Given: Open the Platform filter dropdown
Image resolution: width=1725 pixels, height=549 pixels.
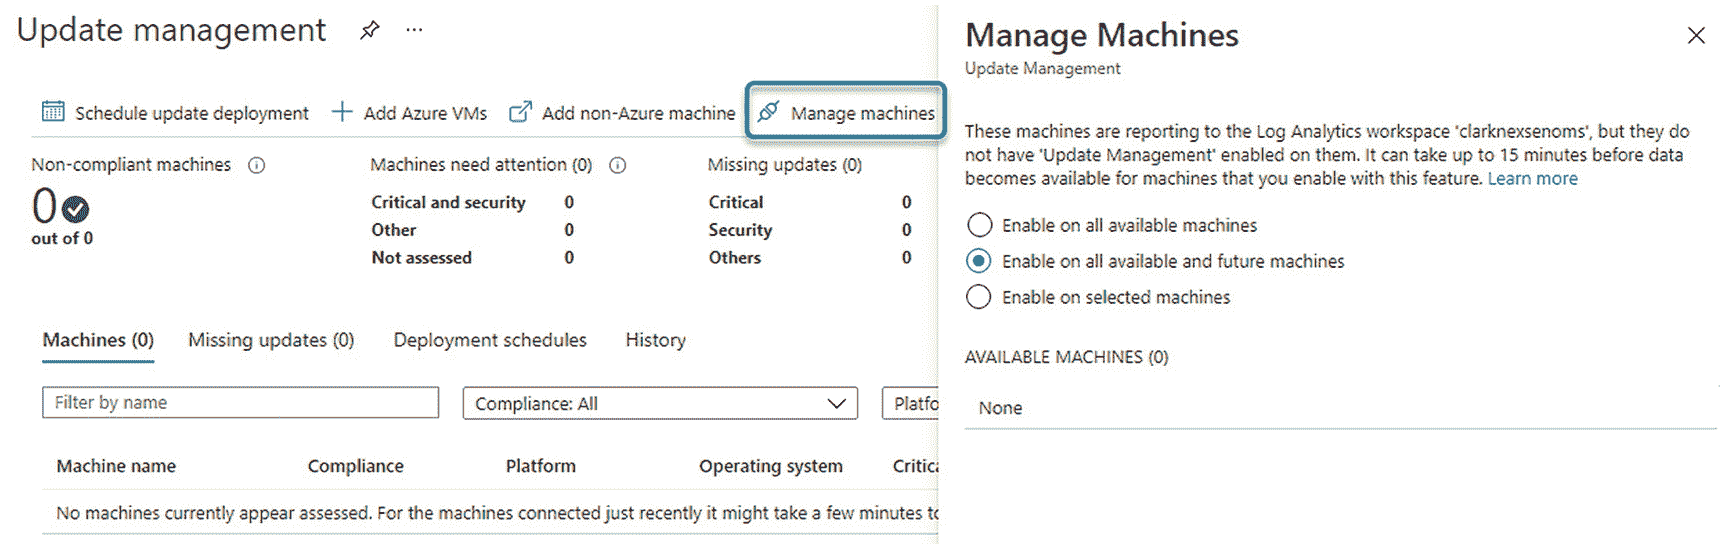Looking at the screenshot, I should point(911,403).
